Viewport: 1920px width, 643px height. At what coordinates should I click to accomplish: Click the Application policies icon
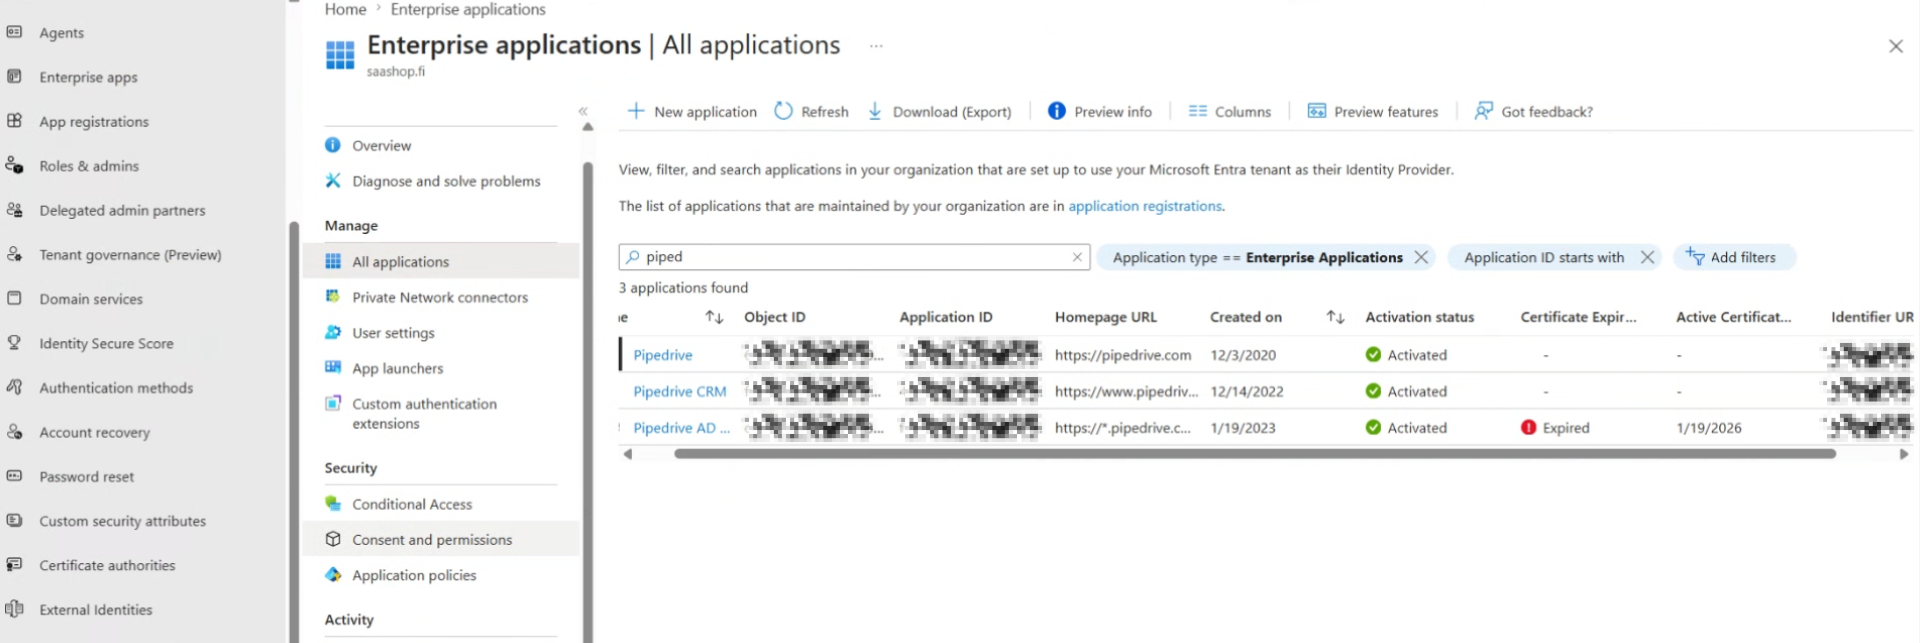[x=333, y=575]
